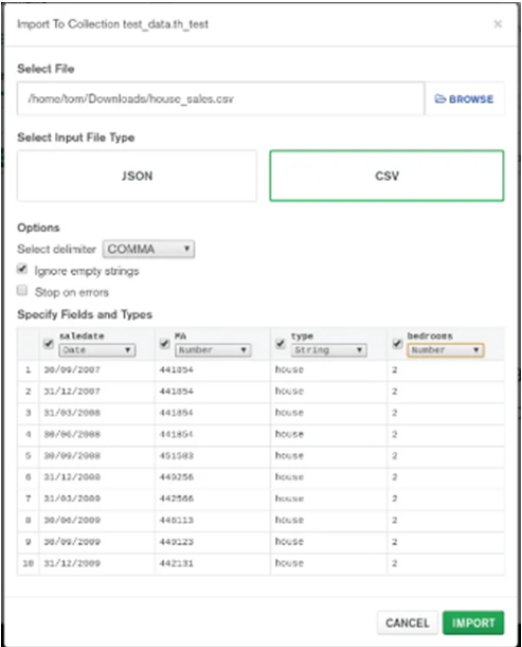Open the type String dropdown
This screenshot has height=647, width=522.
pos(329,350)
